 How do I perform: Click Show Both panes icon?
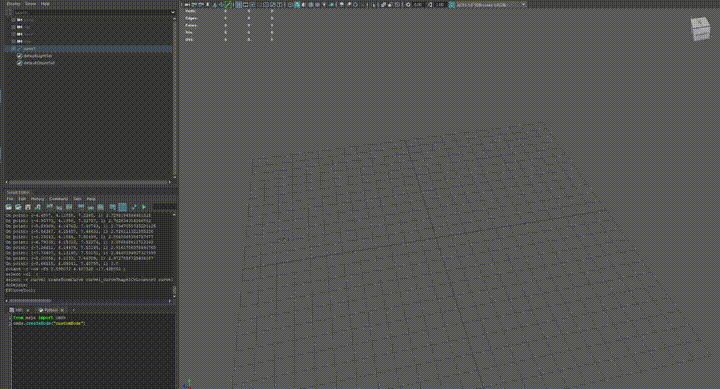pos(100,207)
